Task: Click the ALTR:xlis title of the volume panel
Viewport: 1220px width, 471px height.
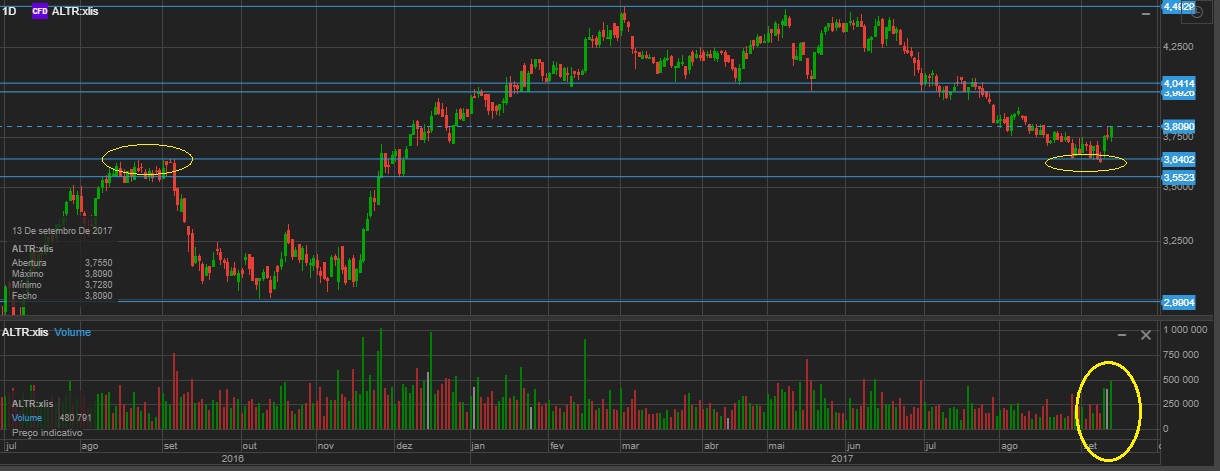Action: pos(25,332)
